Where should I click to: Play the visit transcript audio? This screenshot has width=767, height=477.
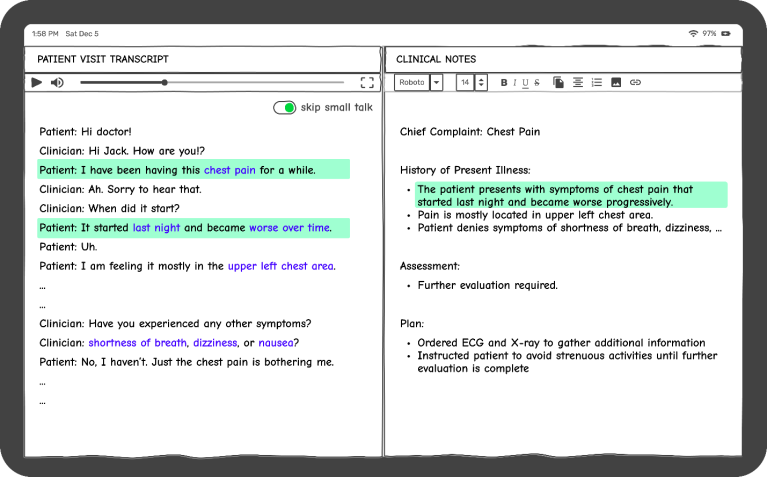pyautogui.click(x=37, y=83)
